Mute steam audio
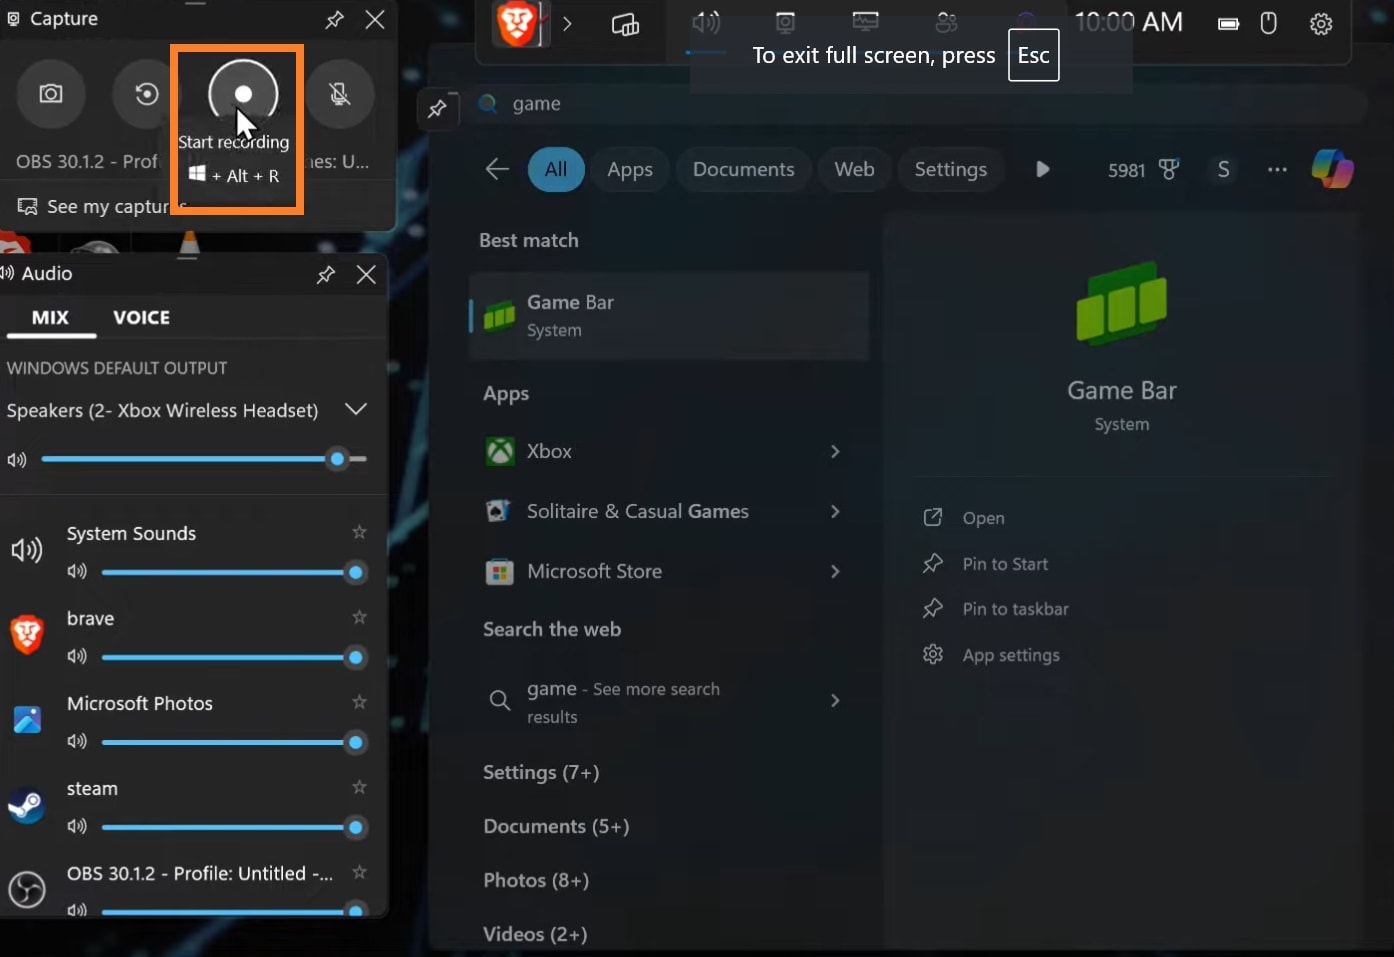The image size is (1394, 957). (77, 827)
